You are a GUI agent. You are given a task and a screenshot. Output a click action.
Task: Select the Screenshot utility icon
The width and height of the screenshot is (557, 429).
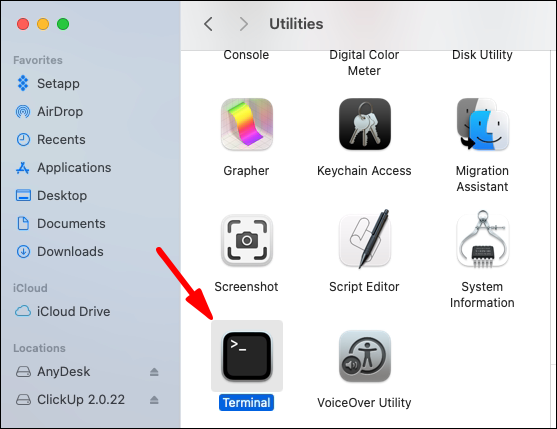pos(247,240)
